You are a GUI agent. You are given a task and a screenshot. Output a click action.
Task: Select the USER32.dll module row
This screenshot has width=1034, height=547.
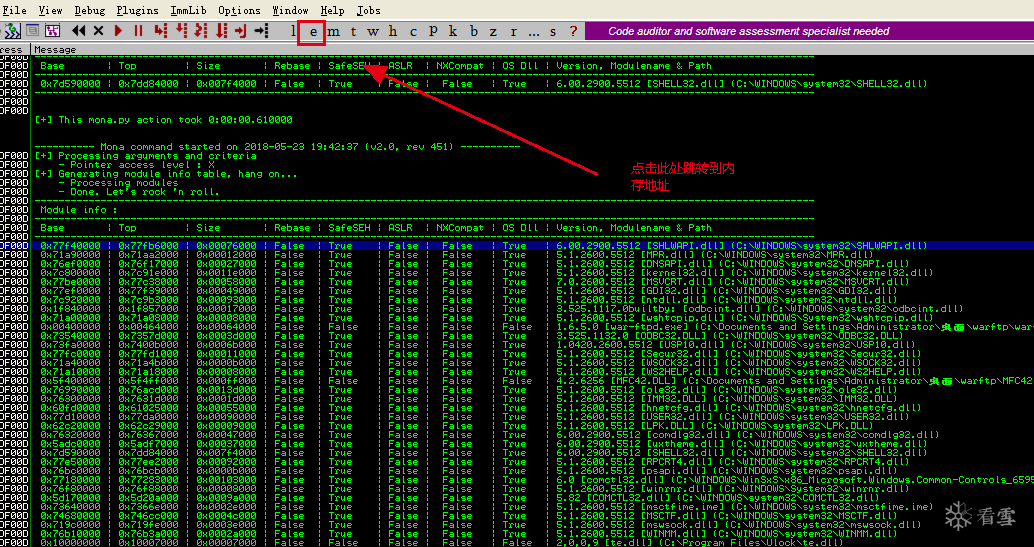point(533,417)
